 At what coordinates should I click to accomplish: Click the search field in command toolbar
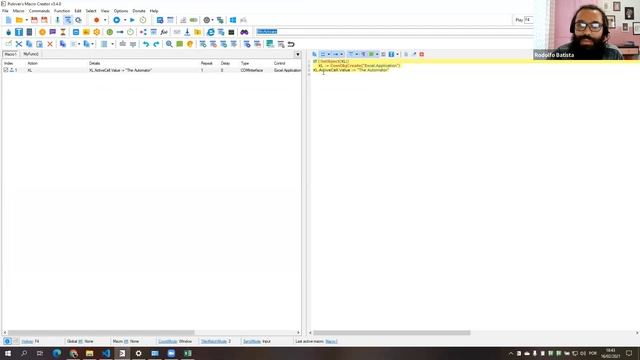[394, 32]
